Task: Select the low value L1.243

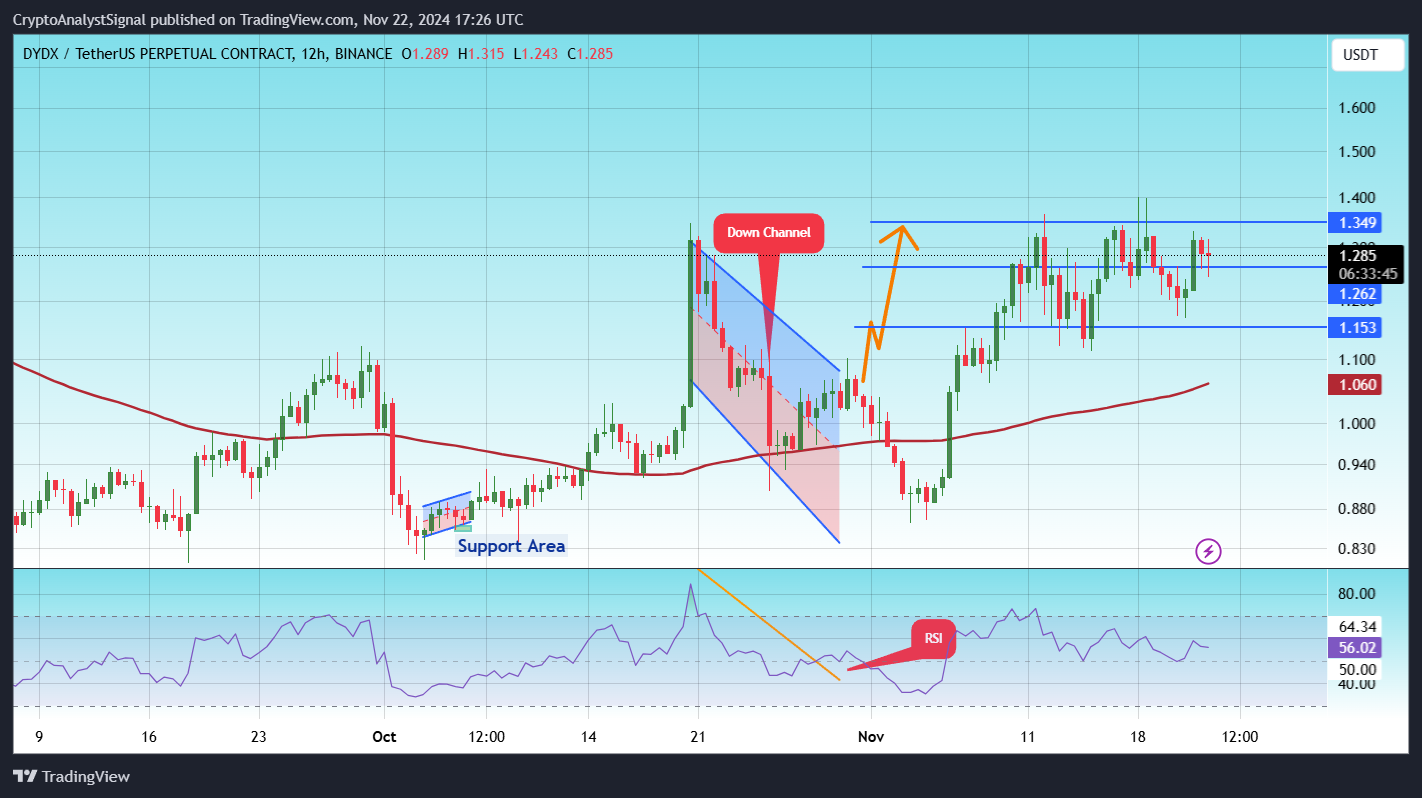Action: [x=536, y=53]
